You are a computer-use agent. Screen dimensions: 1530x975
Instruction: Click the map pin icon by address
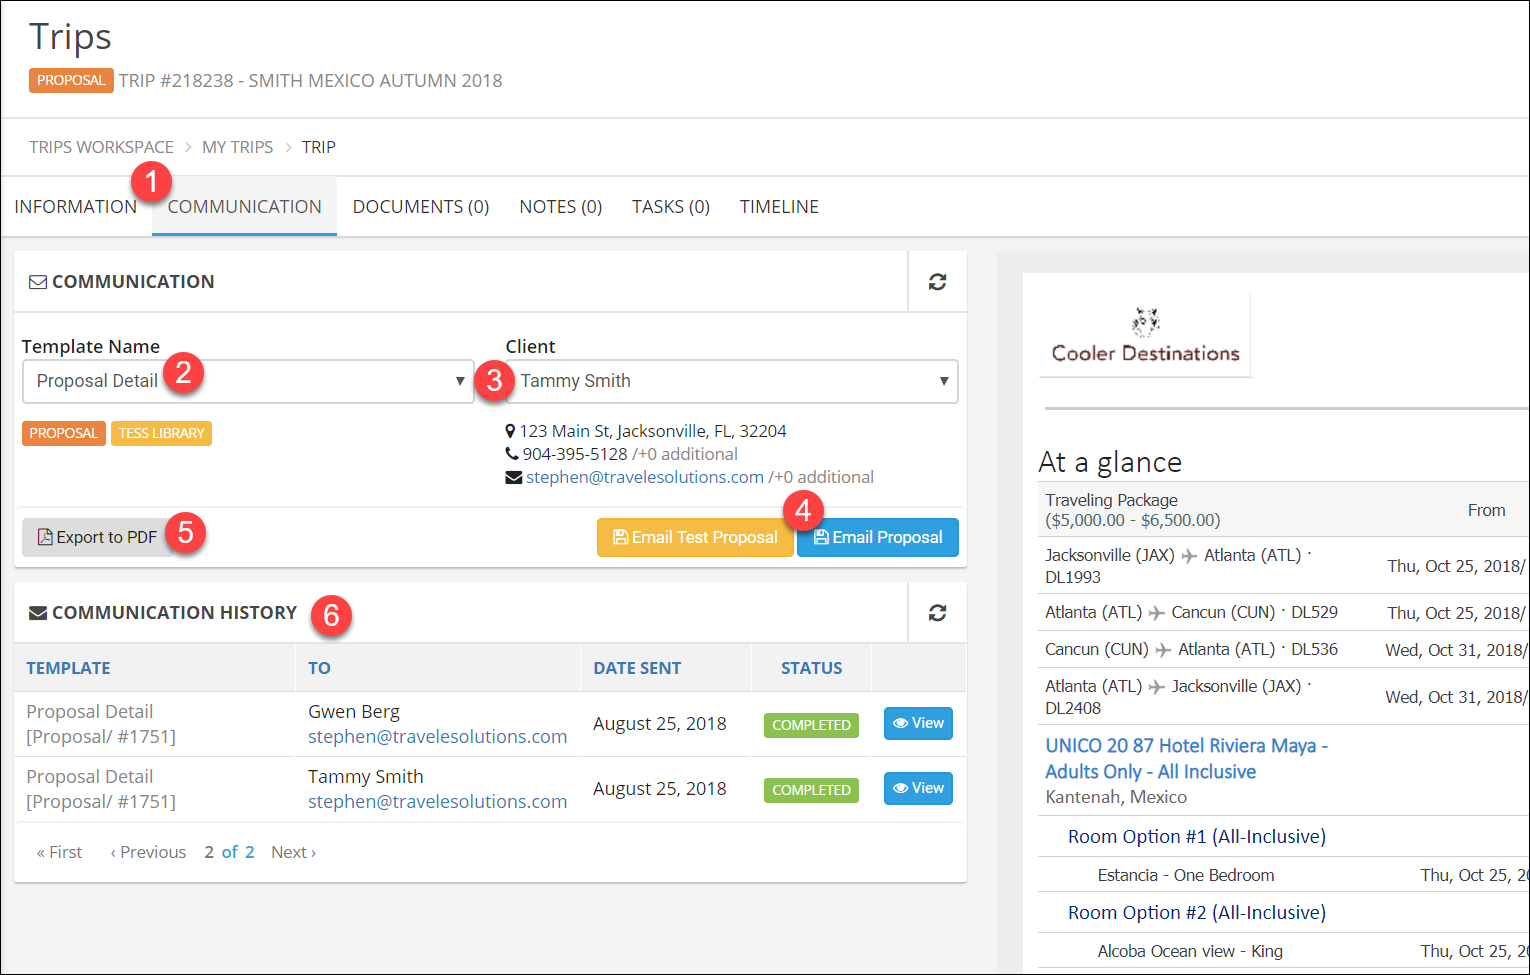pyautogui.click(x=511, y=432)
